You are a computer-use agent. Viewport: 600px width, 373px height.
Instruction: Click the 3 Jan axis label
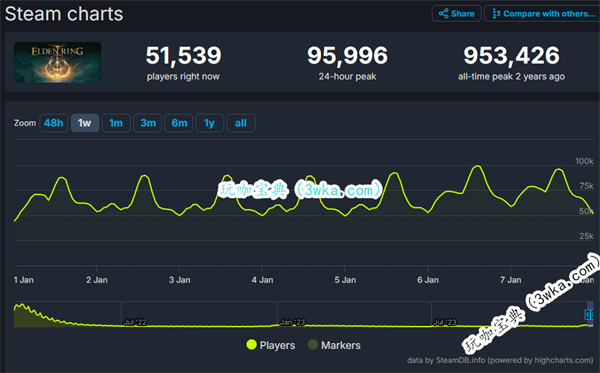coord(179,280)
